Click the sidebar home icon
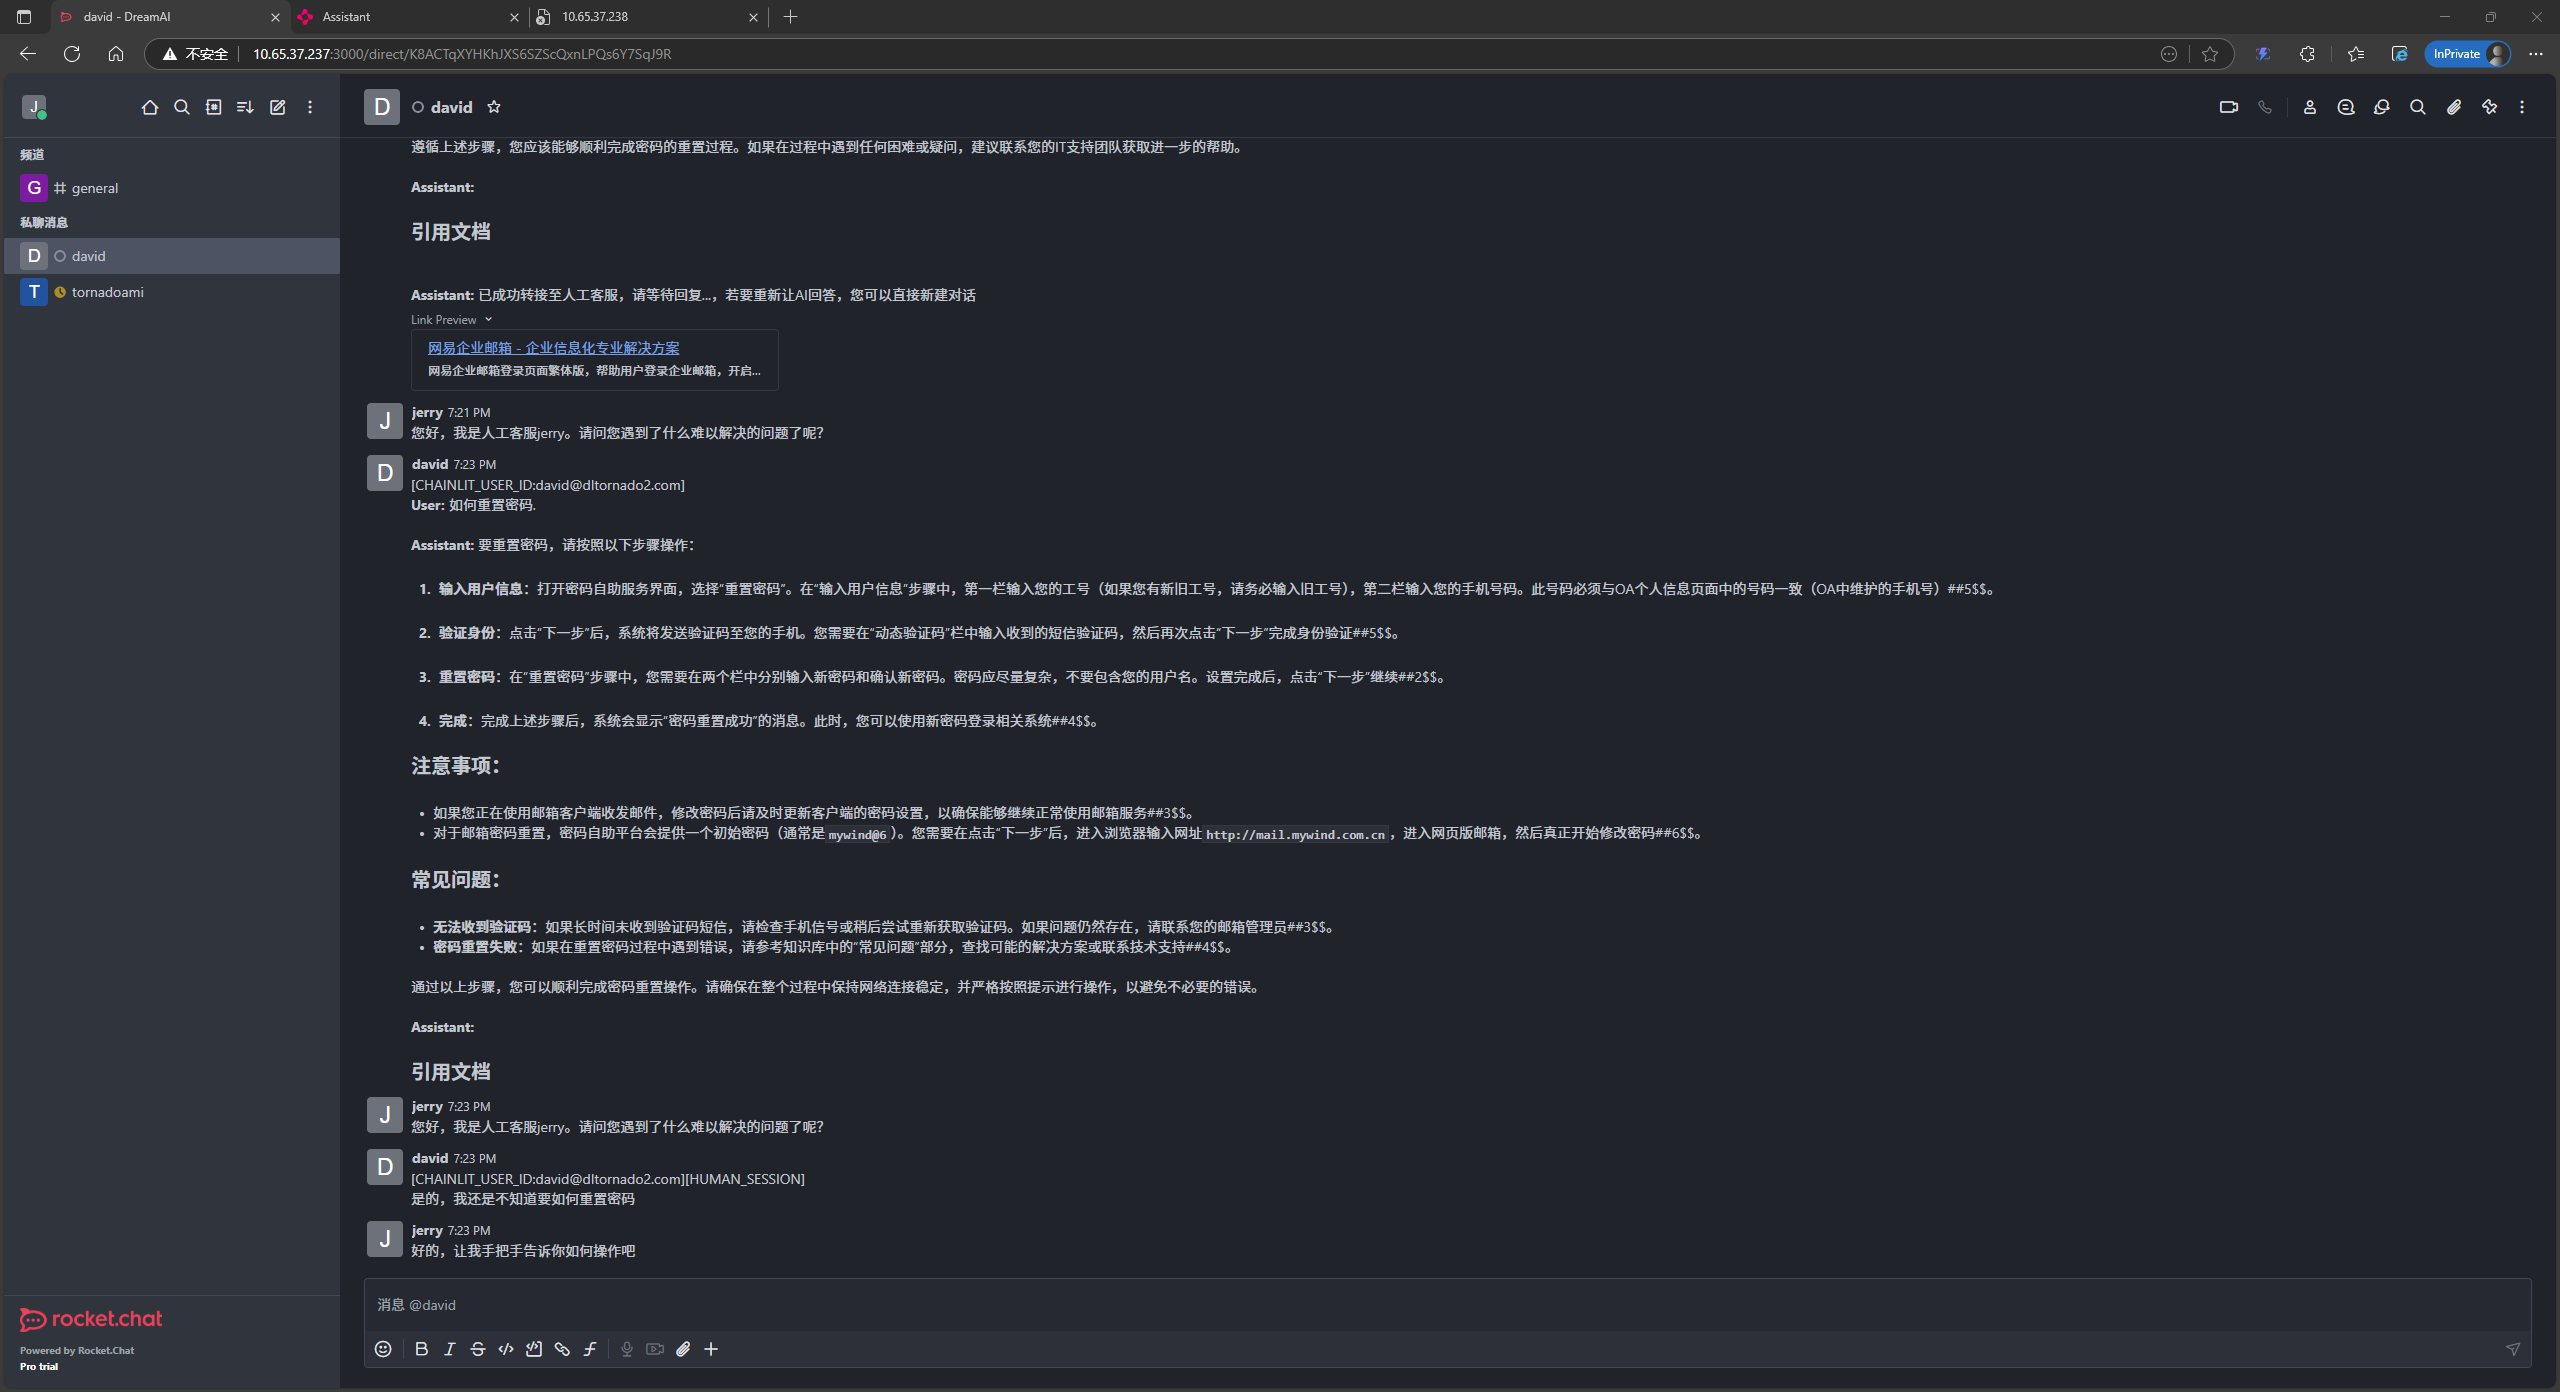Image resolution: width=2560 pixels, height=1392 pixels. tap(150, 107)
